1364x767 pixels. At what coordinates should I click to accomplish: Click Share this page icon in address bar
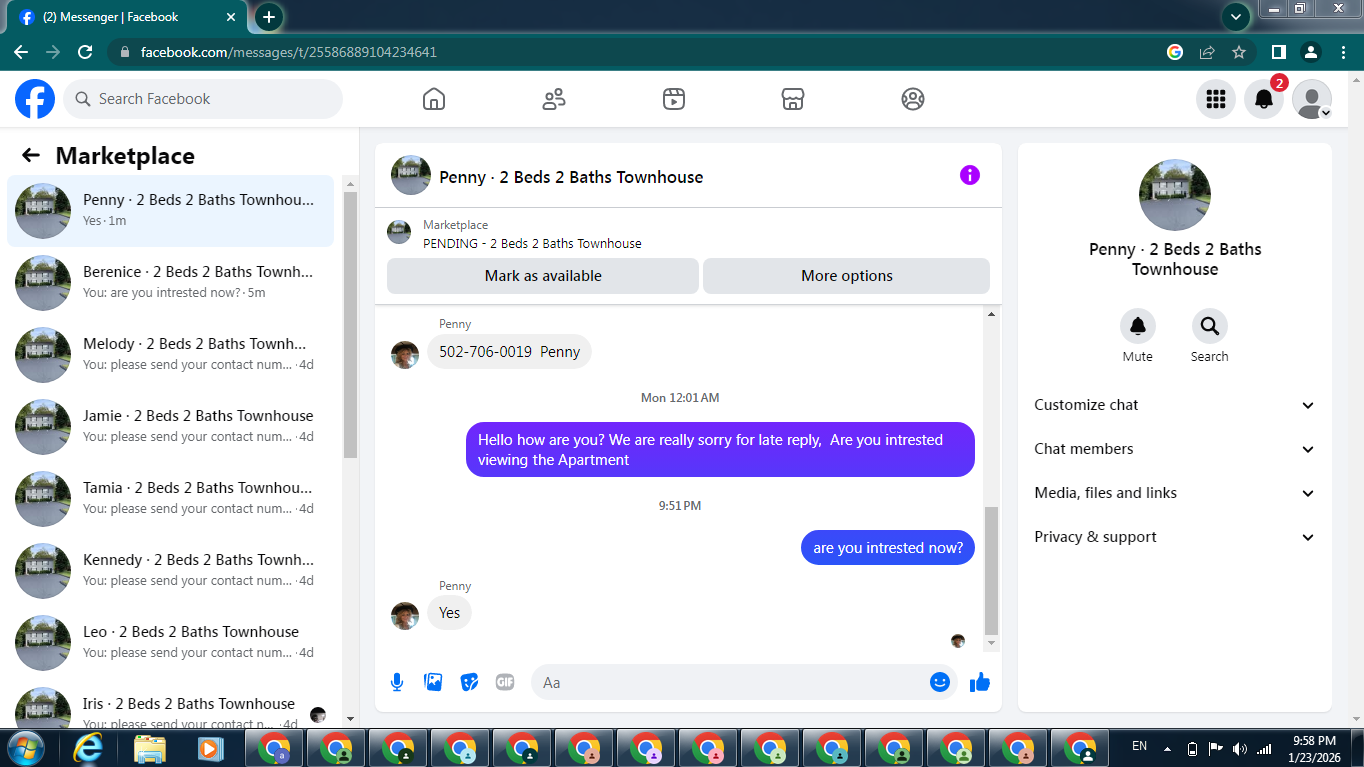pyautogui.click(x=1207, y=52)
